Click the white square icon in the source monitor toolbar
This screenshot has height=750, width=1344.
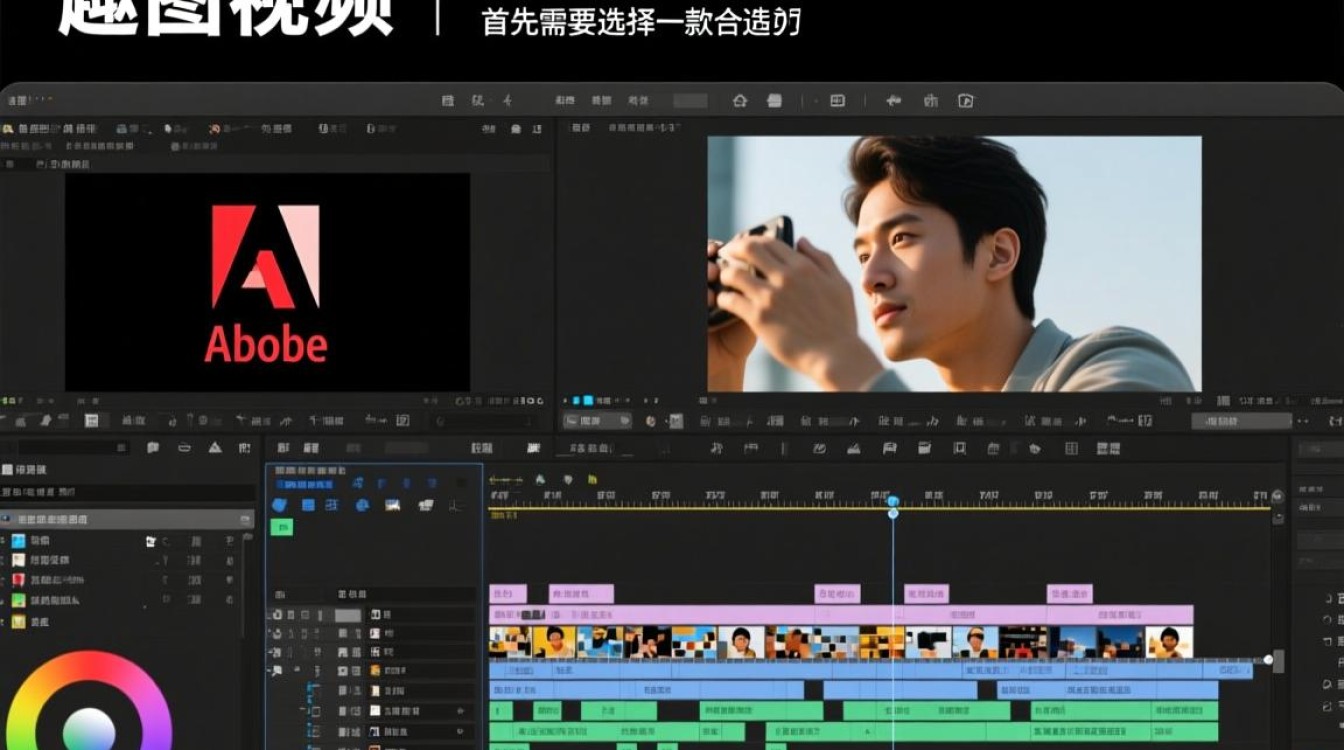coord(91,421)
